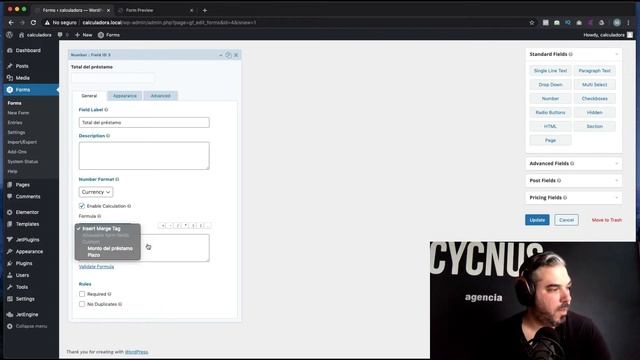Uncheck Enable Calculation checkbox

(x=82, y=206)
